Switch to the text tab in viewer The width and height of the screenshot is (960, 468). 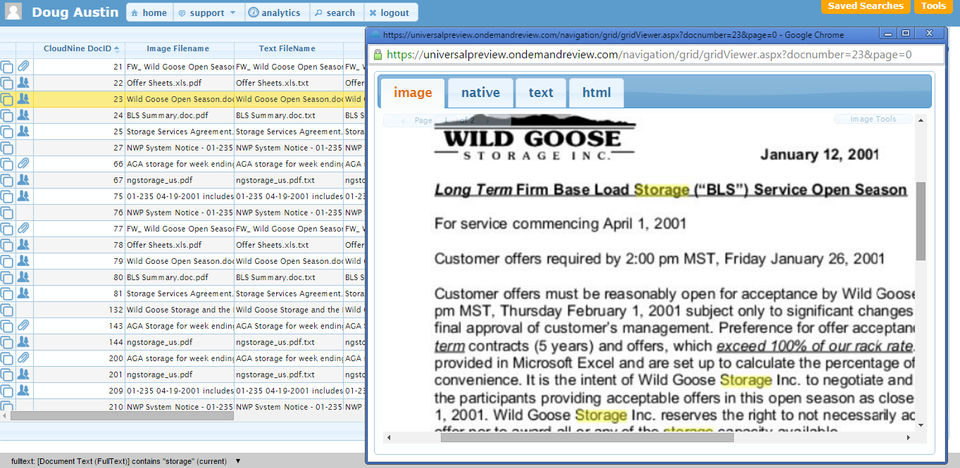tap(541, 93)
